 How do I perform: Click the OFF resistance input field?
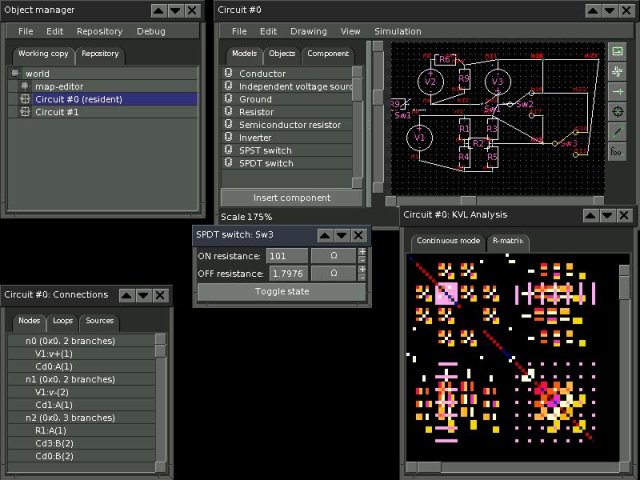(x=289, y=273)
